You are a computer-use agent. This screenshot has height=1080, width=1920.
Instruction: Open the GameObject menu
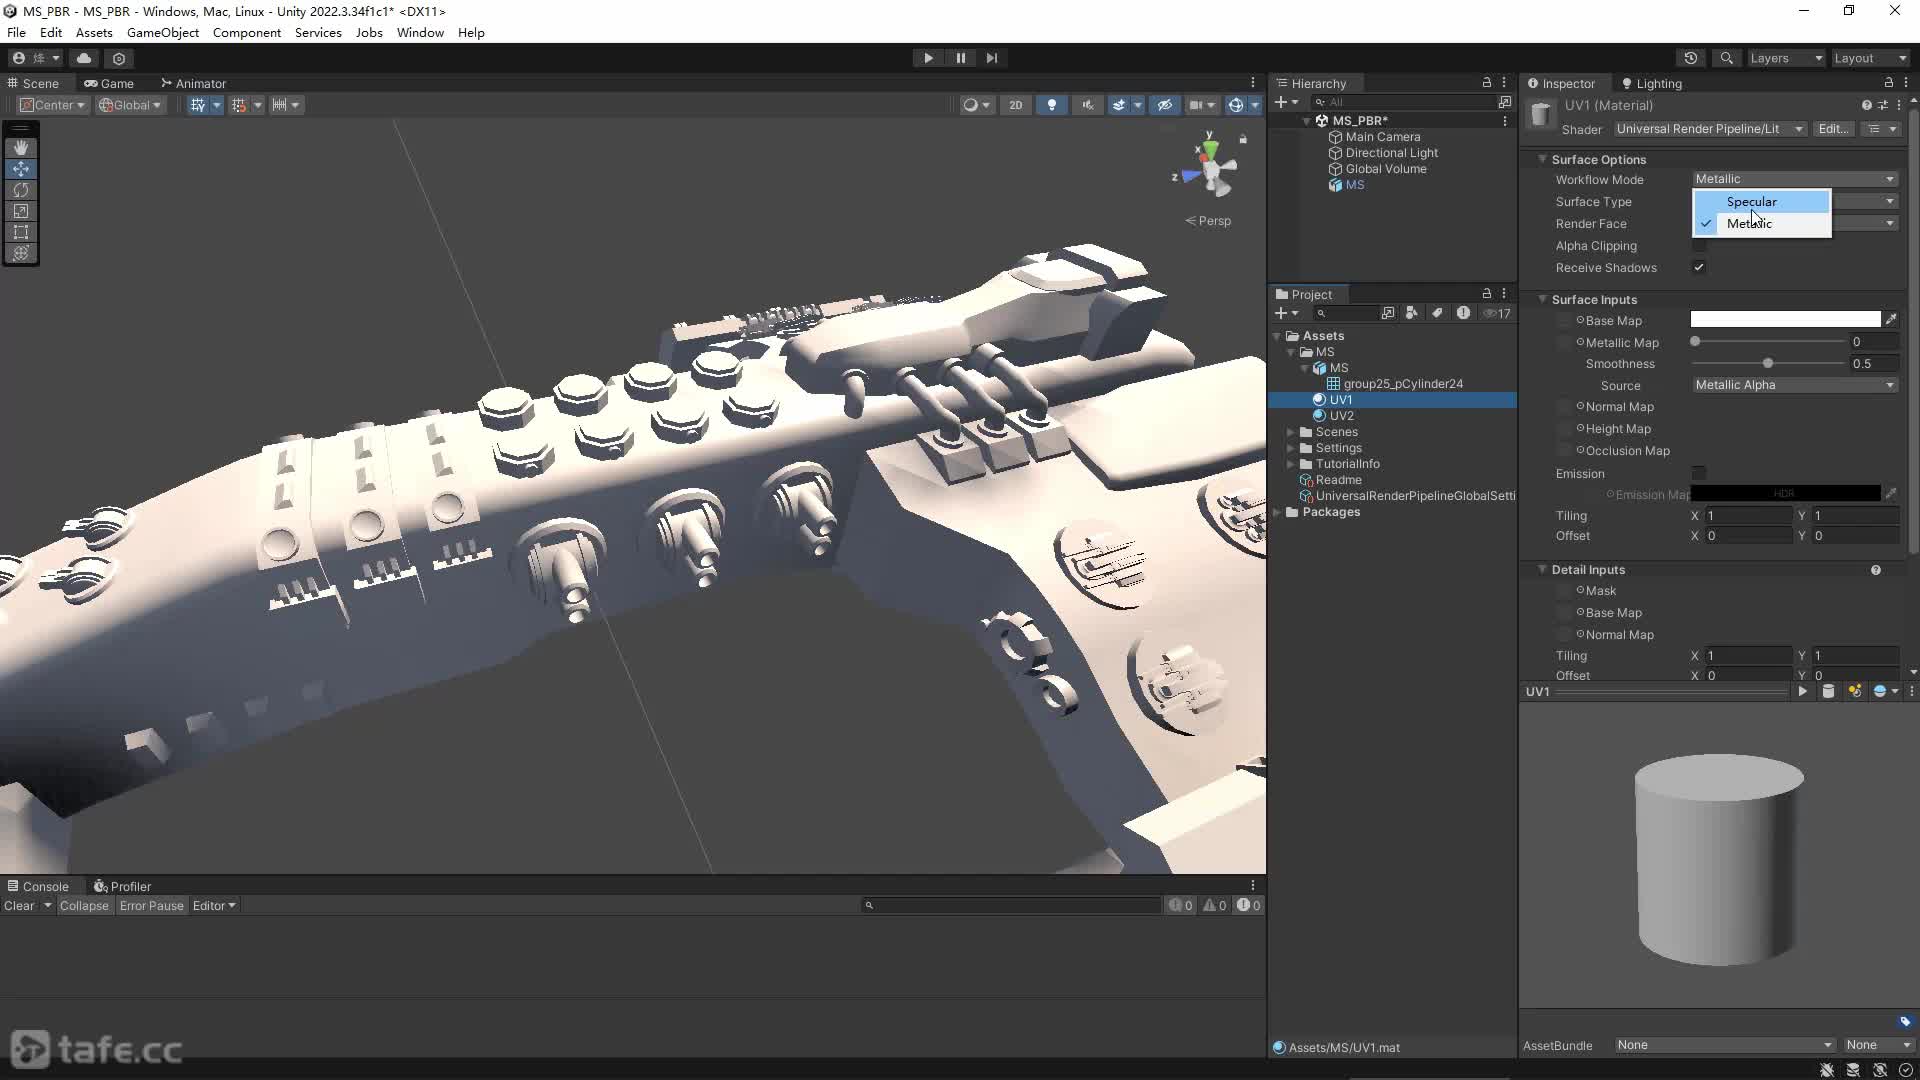pyautogui.click(x=162, y=32)
